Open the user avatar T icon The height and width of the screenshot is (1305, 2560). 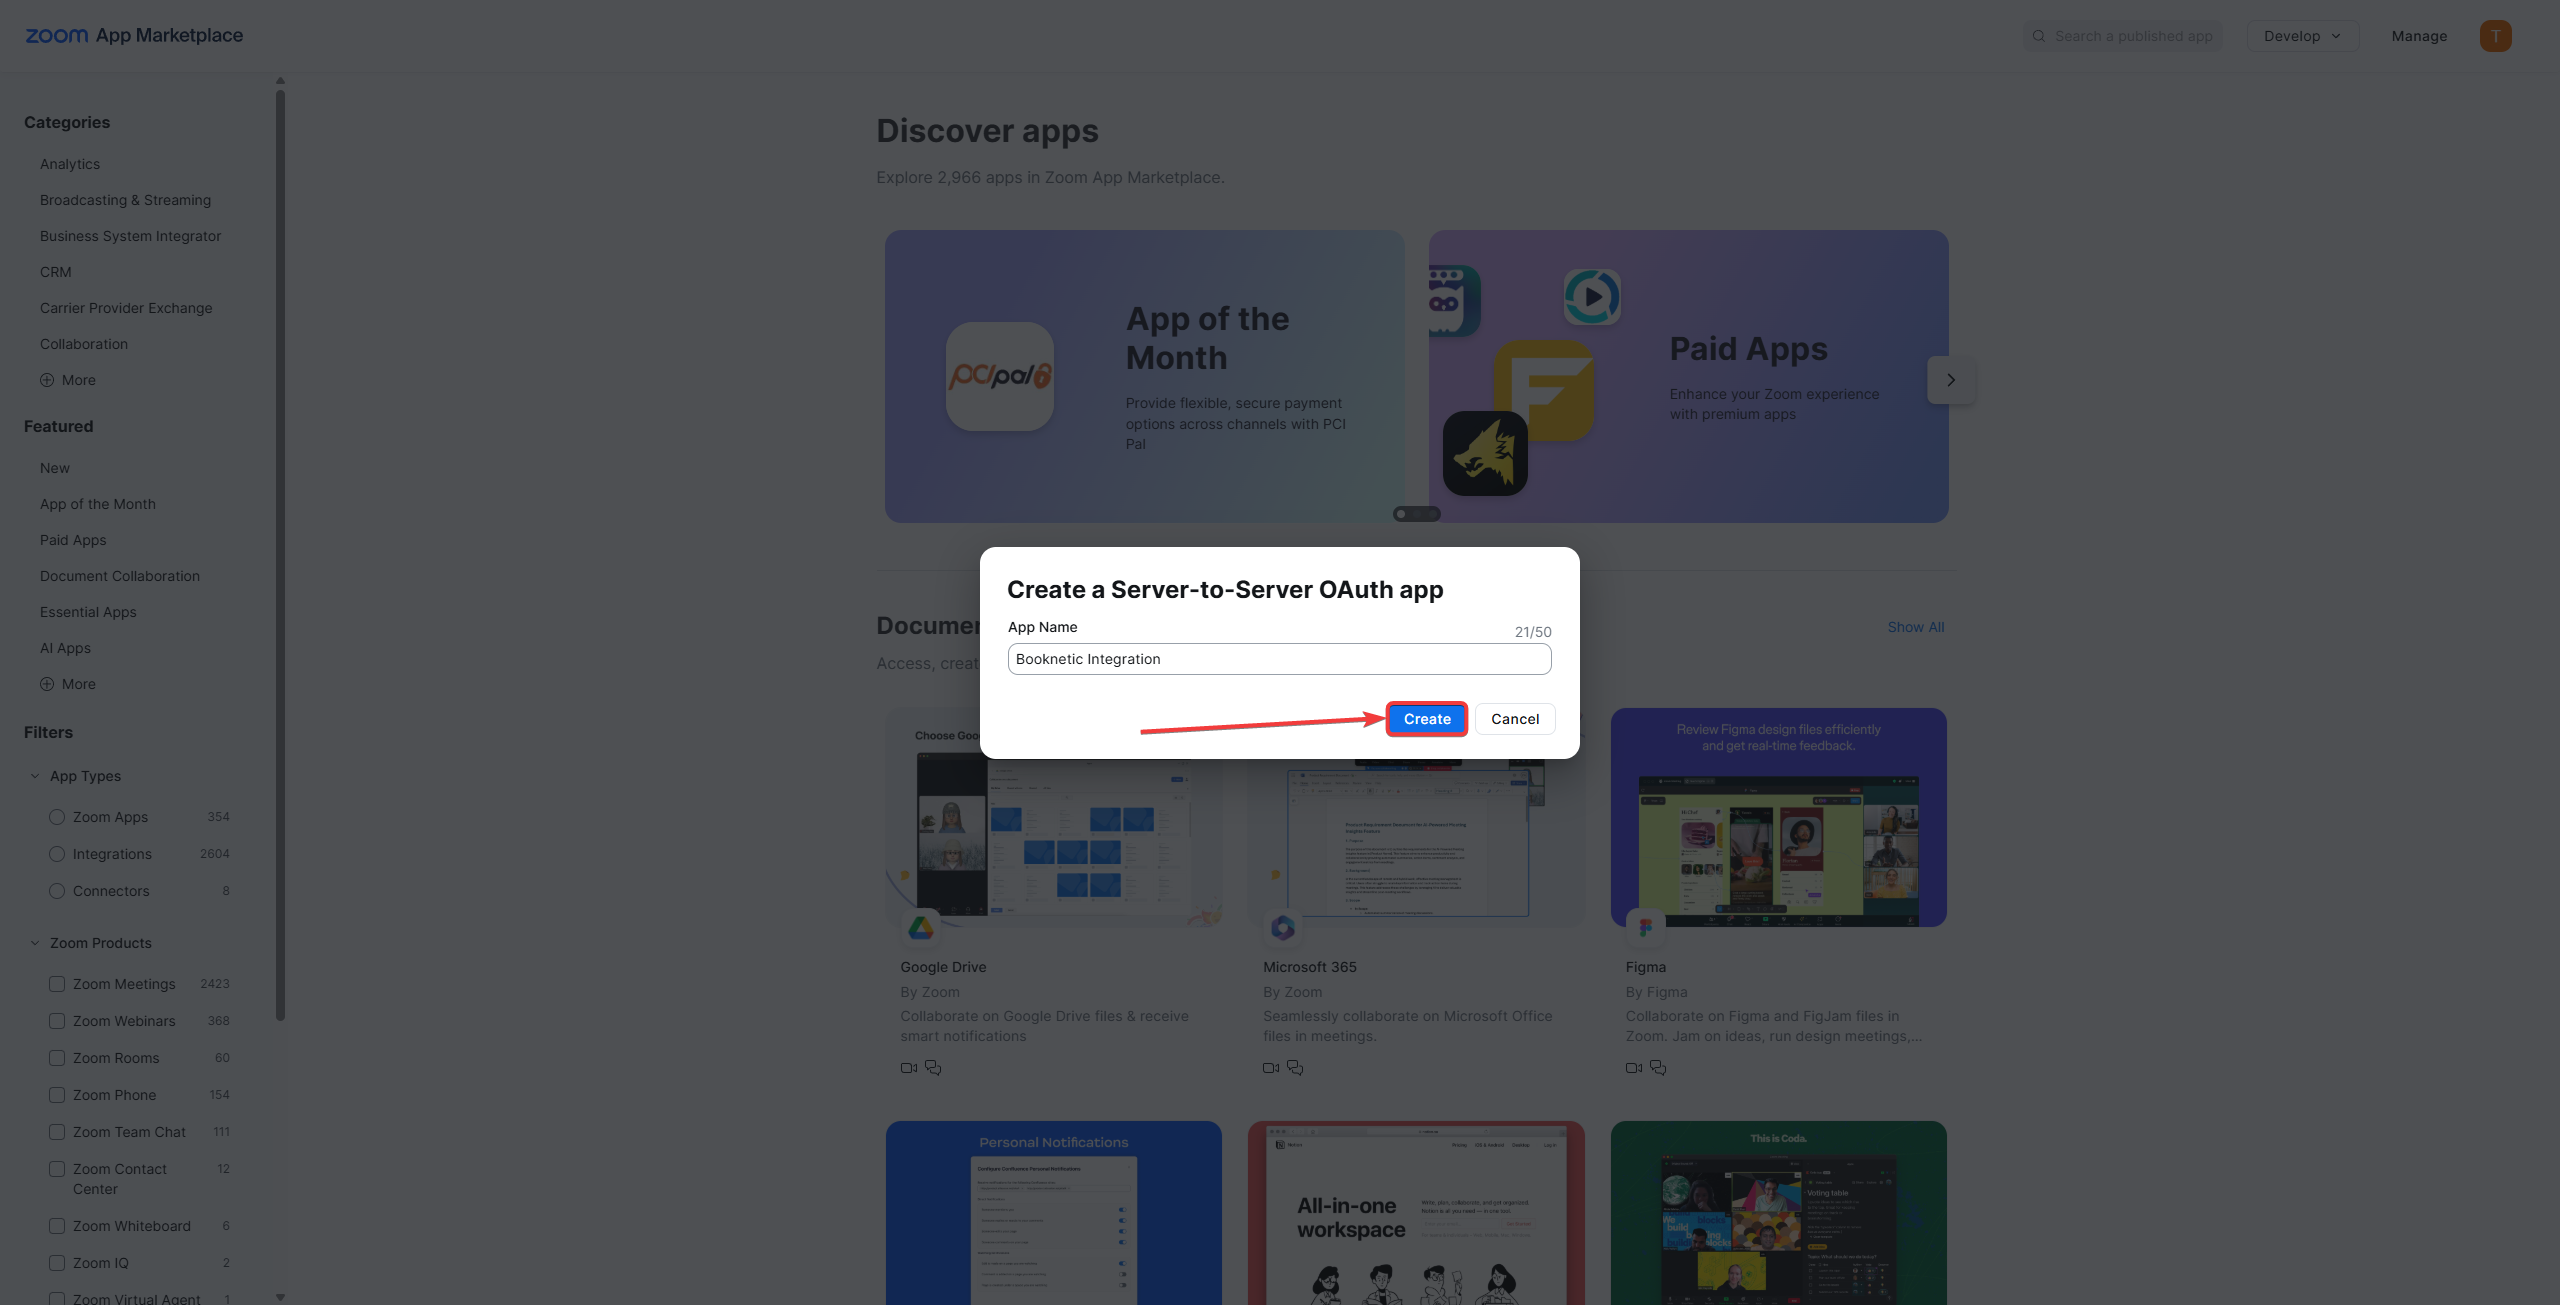coord(2495,36)
